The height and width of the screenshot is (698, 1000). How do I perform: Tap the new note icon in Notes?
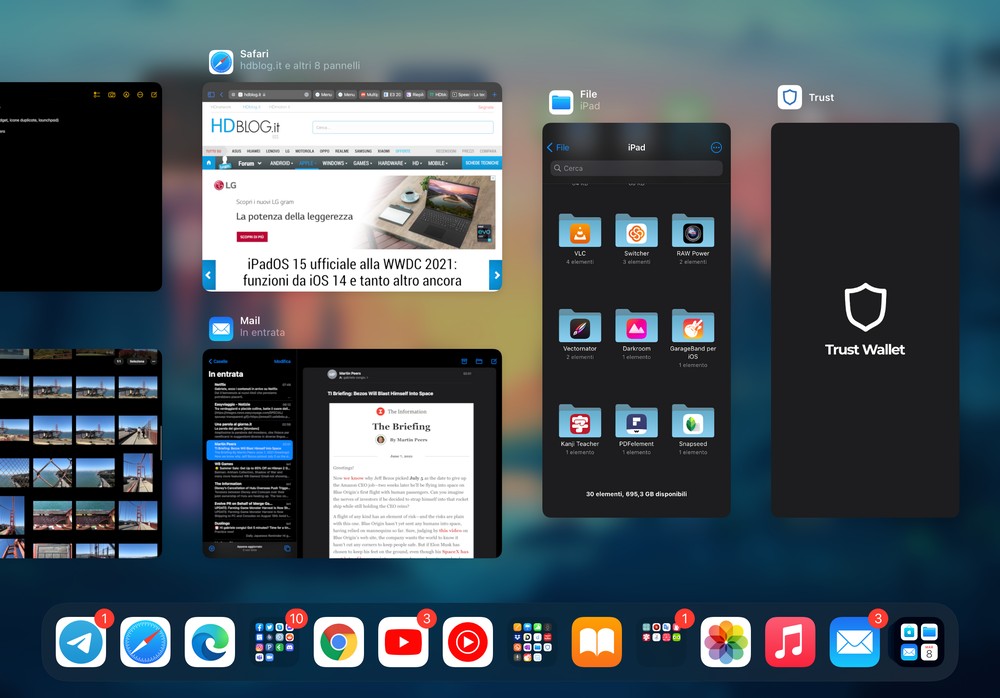[154, 94]
